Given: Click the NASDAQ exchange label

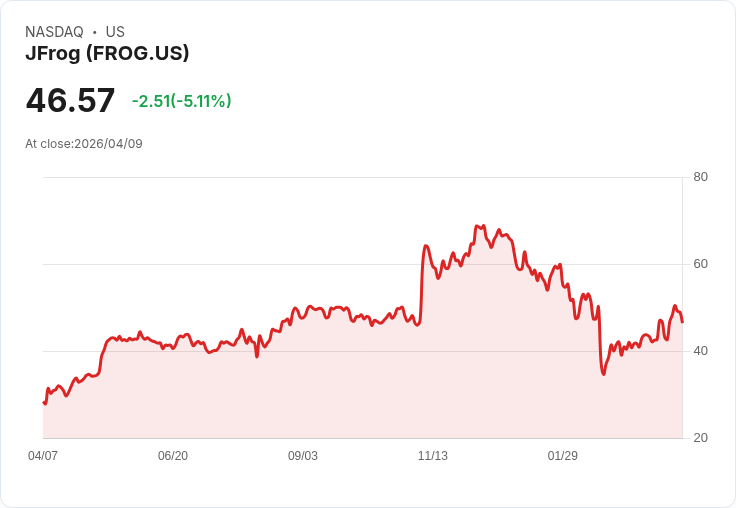Looking at the screenshot, I should pyautogui.click(x=54, y=32).
